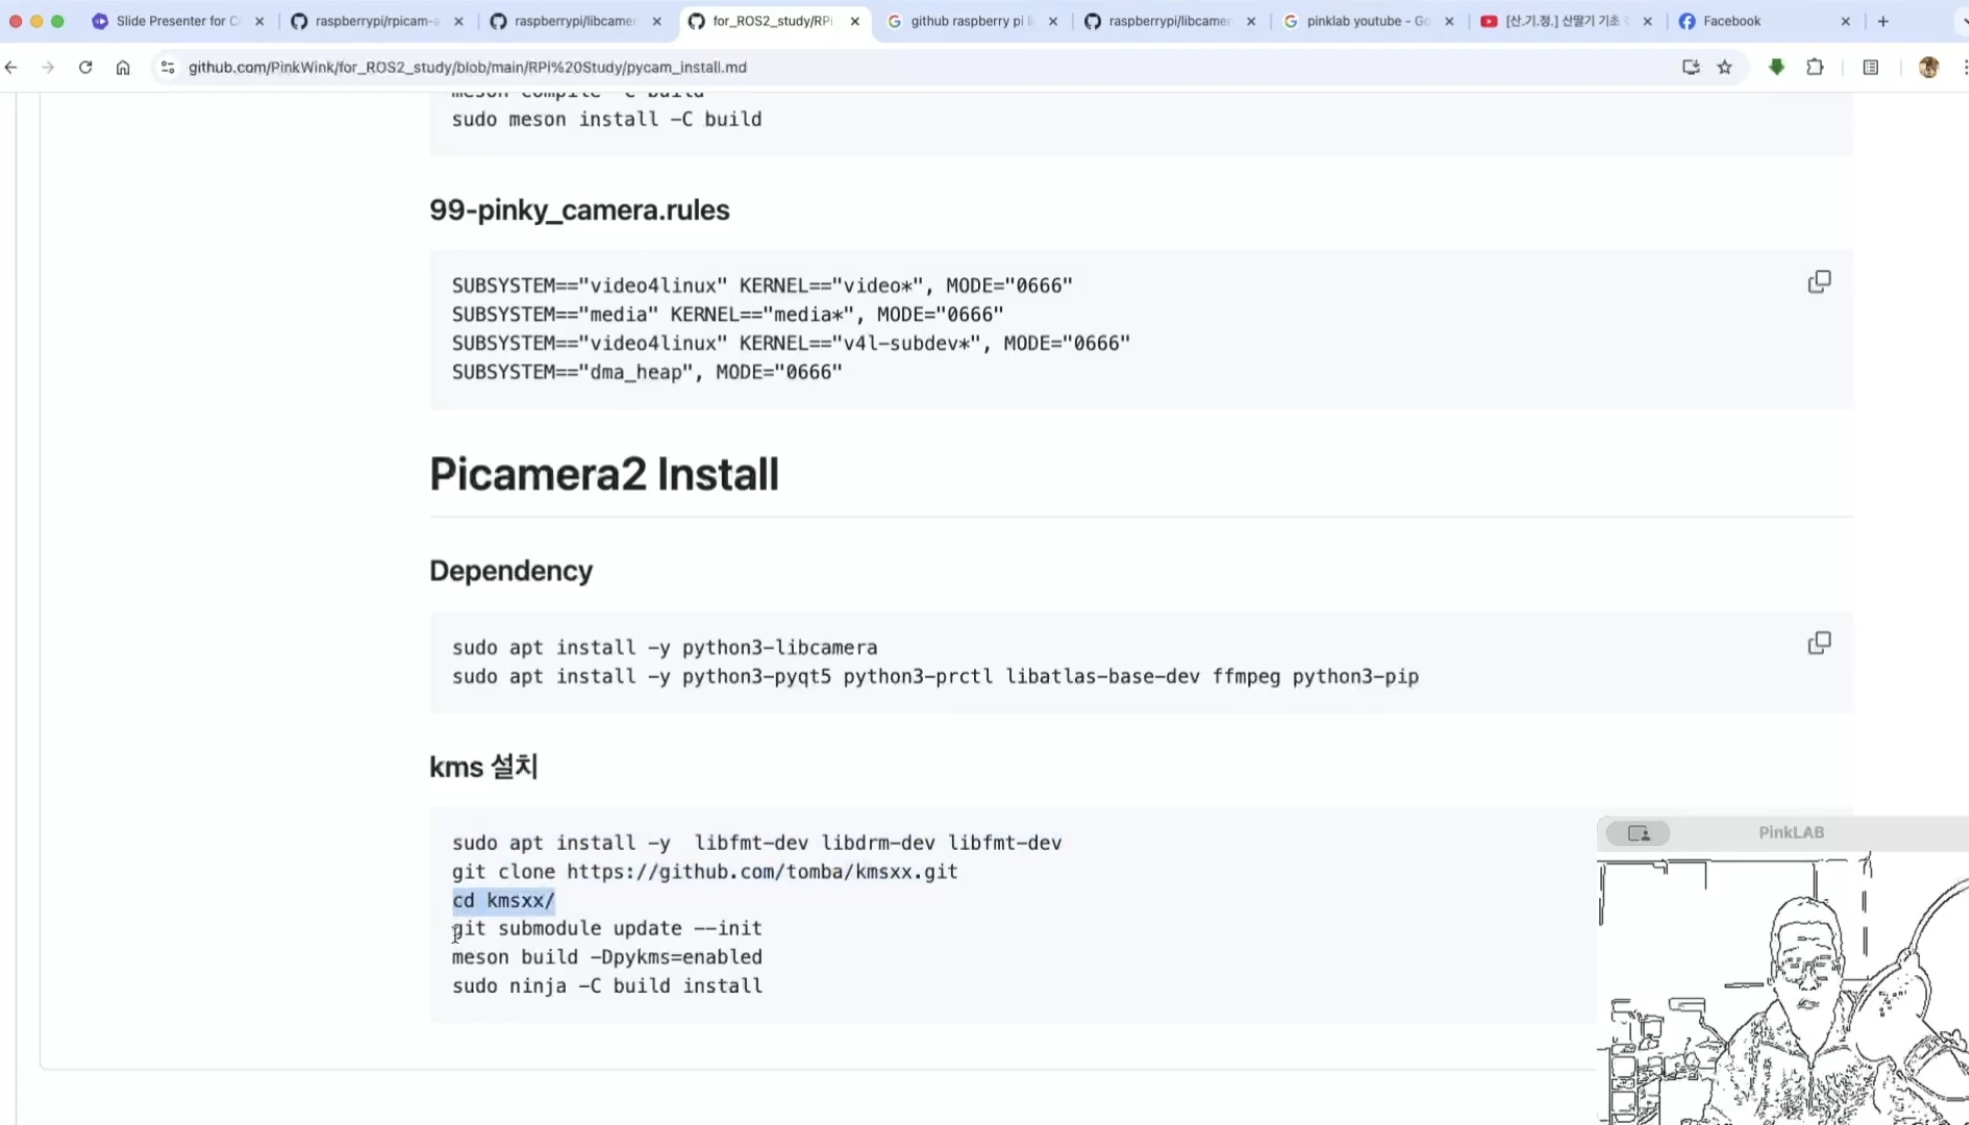Viewport: 1969px width, 1125px height.
Task: Close the raspberrypi/rpicam tab
Action: [459, 21]
